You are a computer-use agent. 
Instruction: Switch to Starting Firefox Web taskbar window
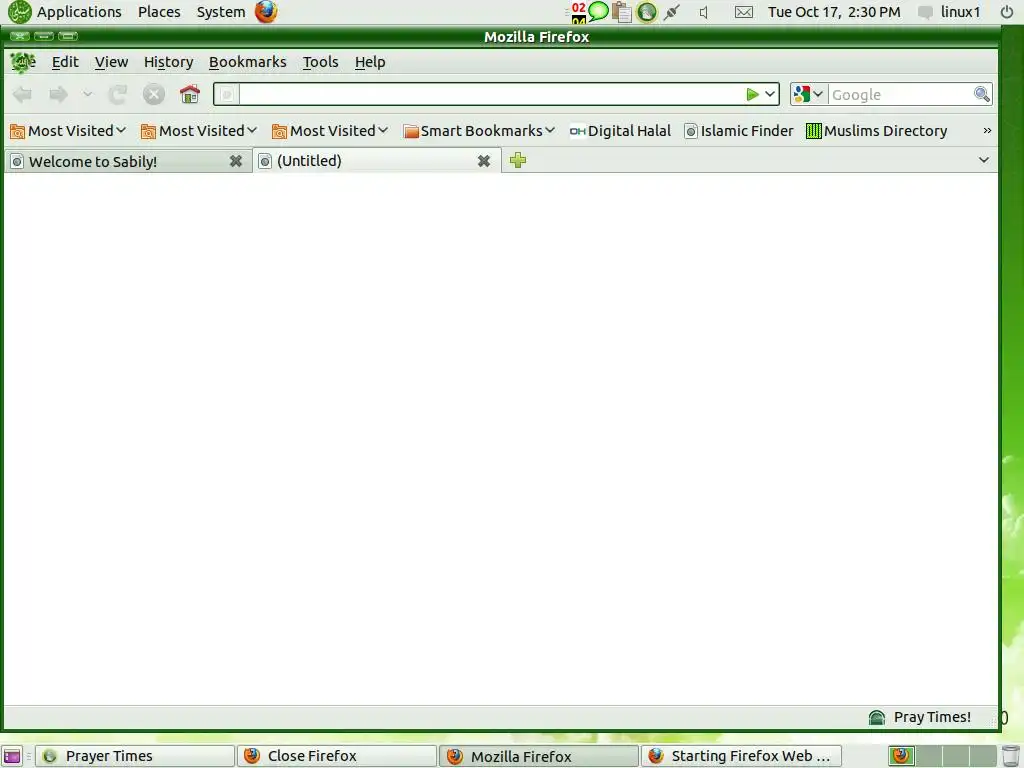pyautogui.click(x=741, y=756)
